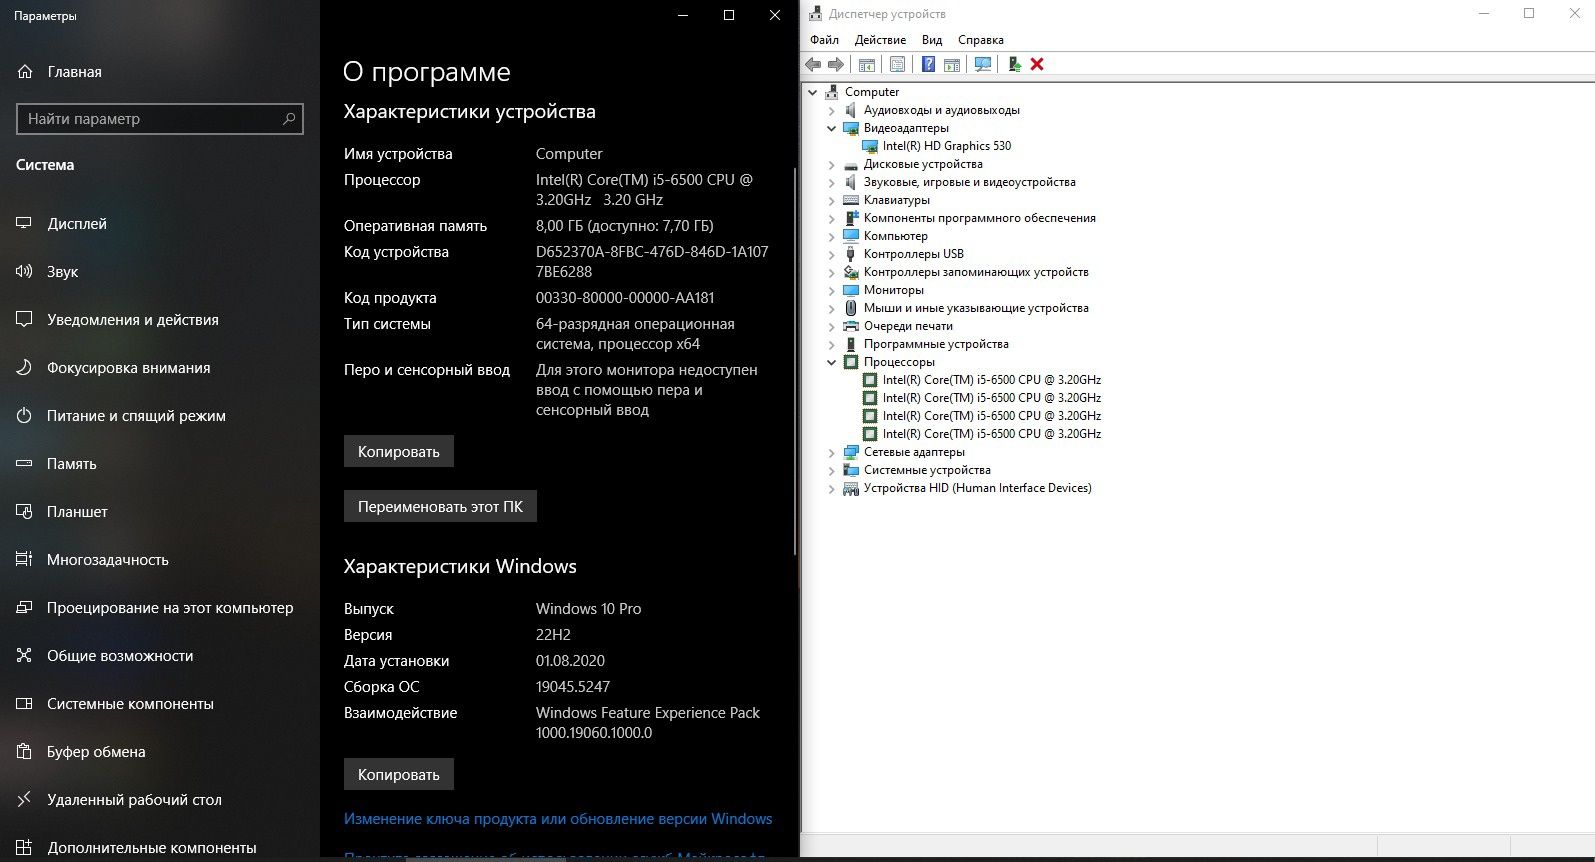Viewport: 1595px width, 862px height.
Task: Click the Переименовать этот ПК button
Action: [x=440, y=507]
